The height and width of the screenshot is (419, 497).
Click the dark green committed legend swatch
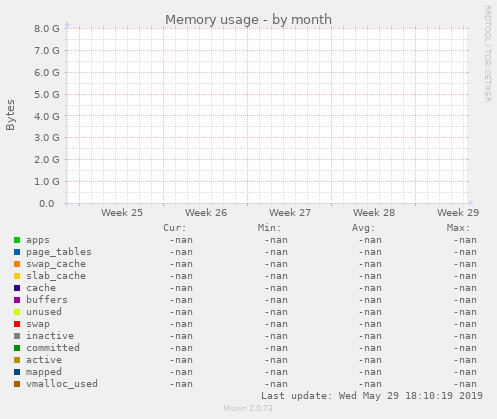coord(17,348)
